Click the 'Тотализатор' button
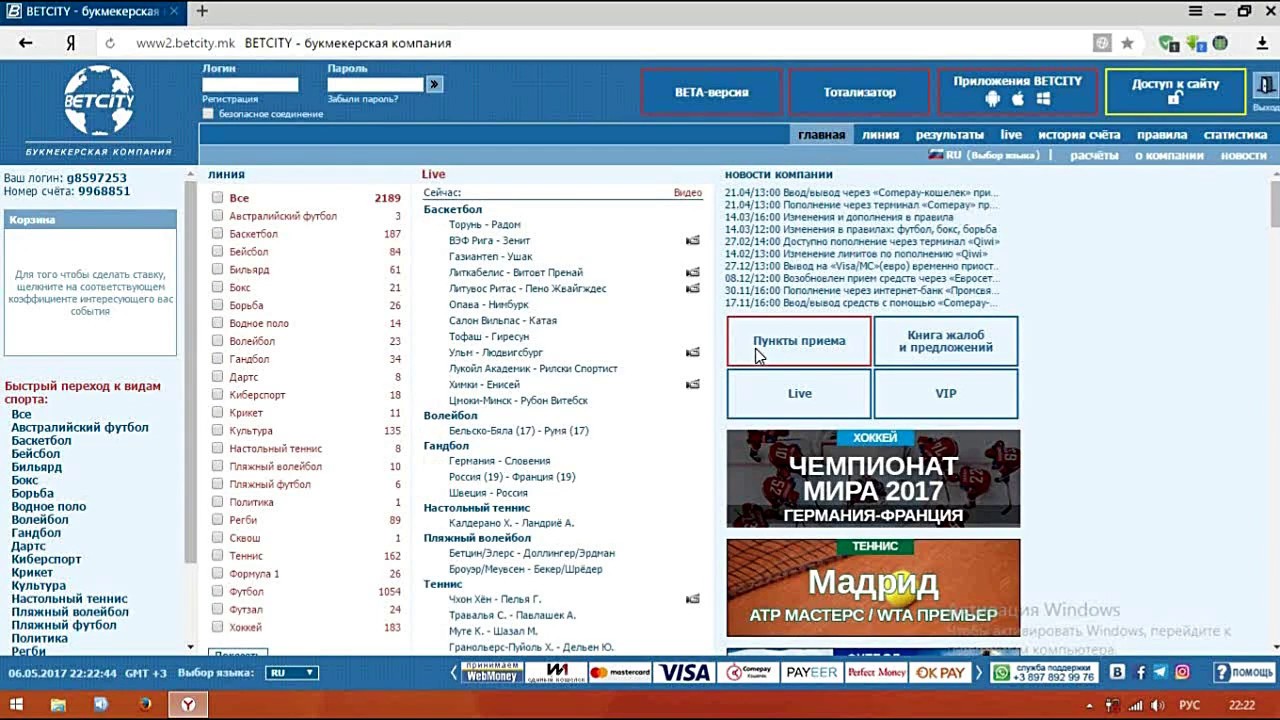This screenshot has width=1280, height=720. (860, 92)
